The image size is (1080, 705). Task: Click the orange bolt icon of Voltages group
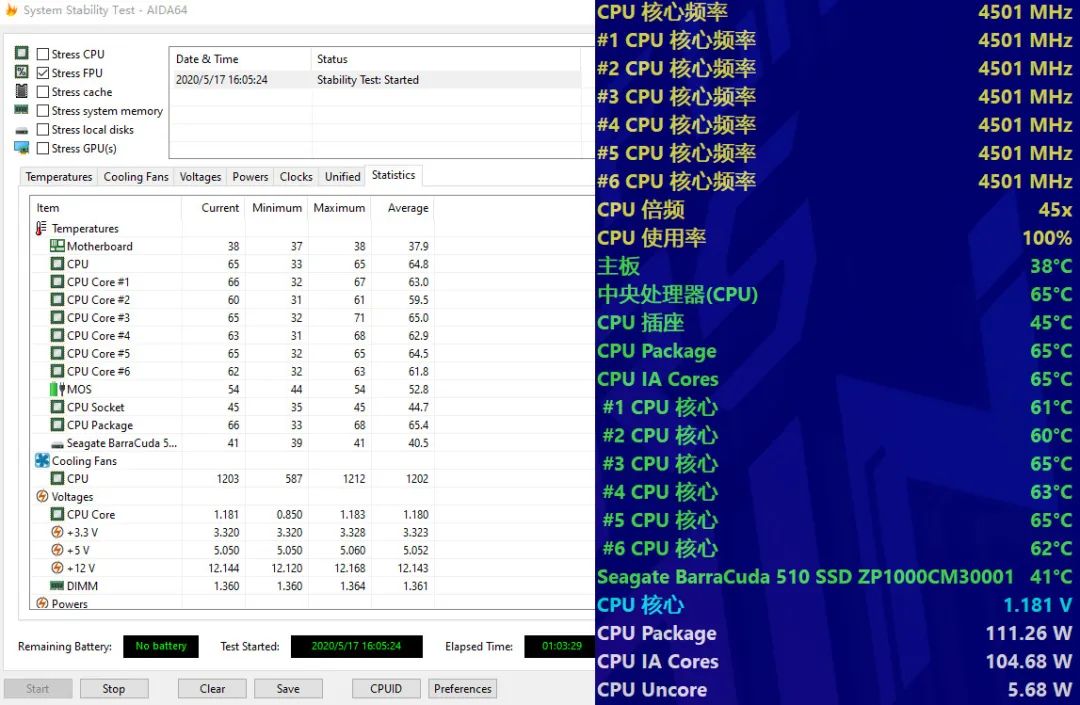click(x=42, y=496)
